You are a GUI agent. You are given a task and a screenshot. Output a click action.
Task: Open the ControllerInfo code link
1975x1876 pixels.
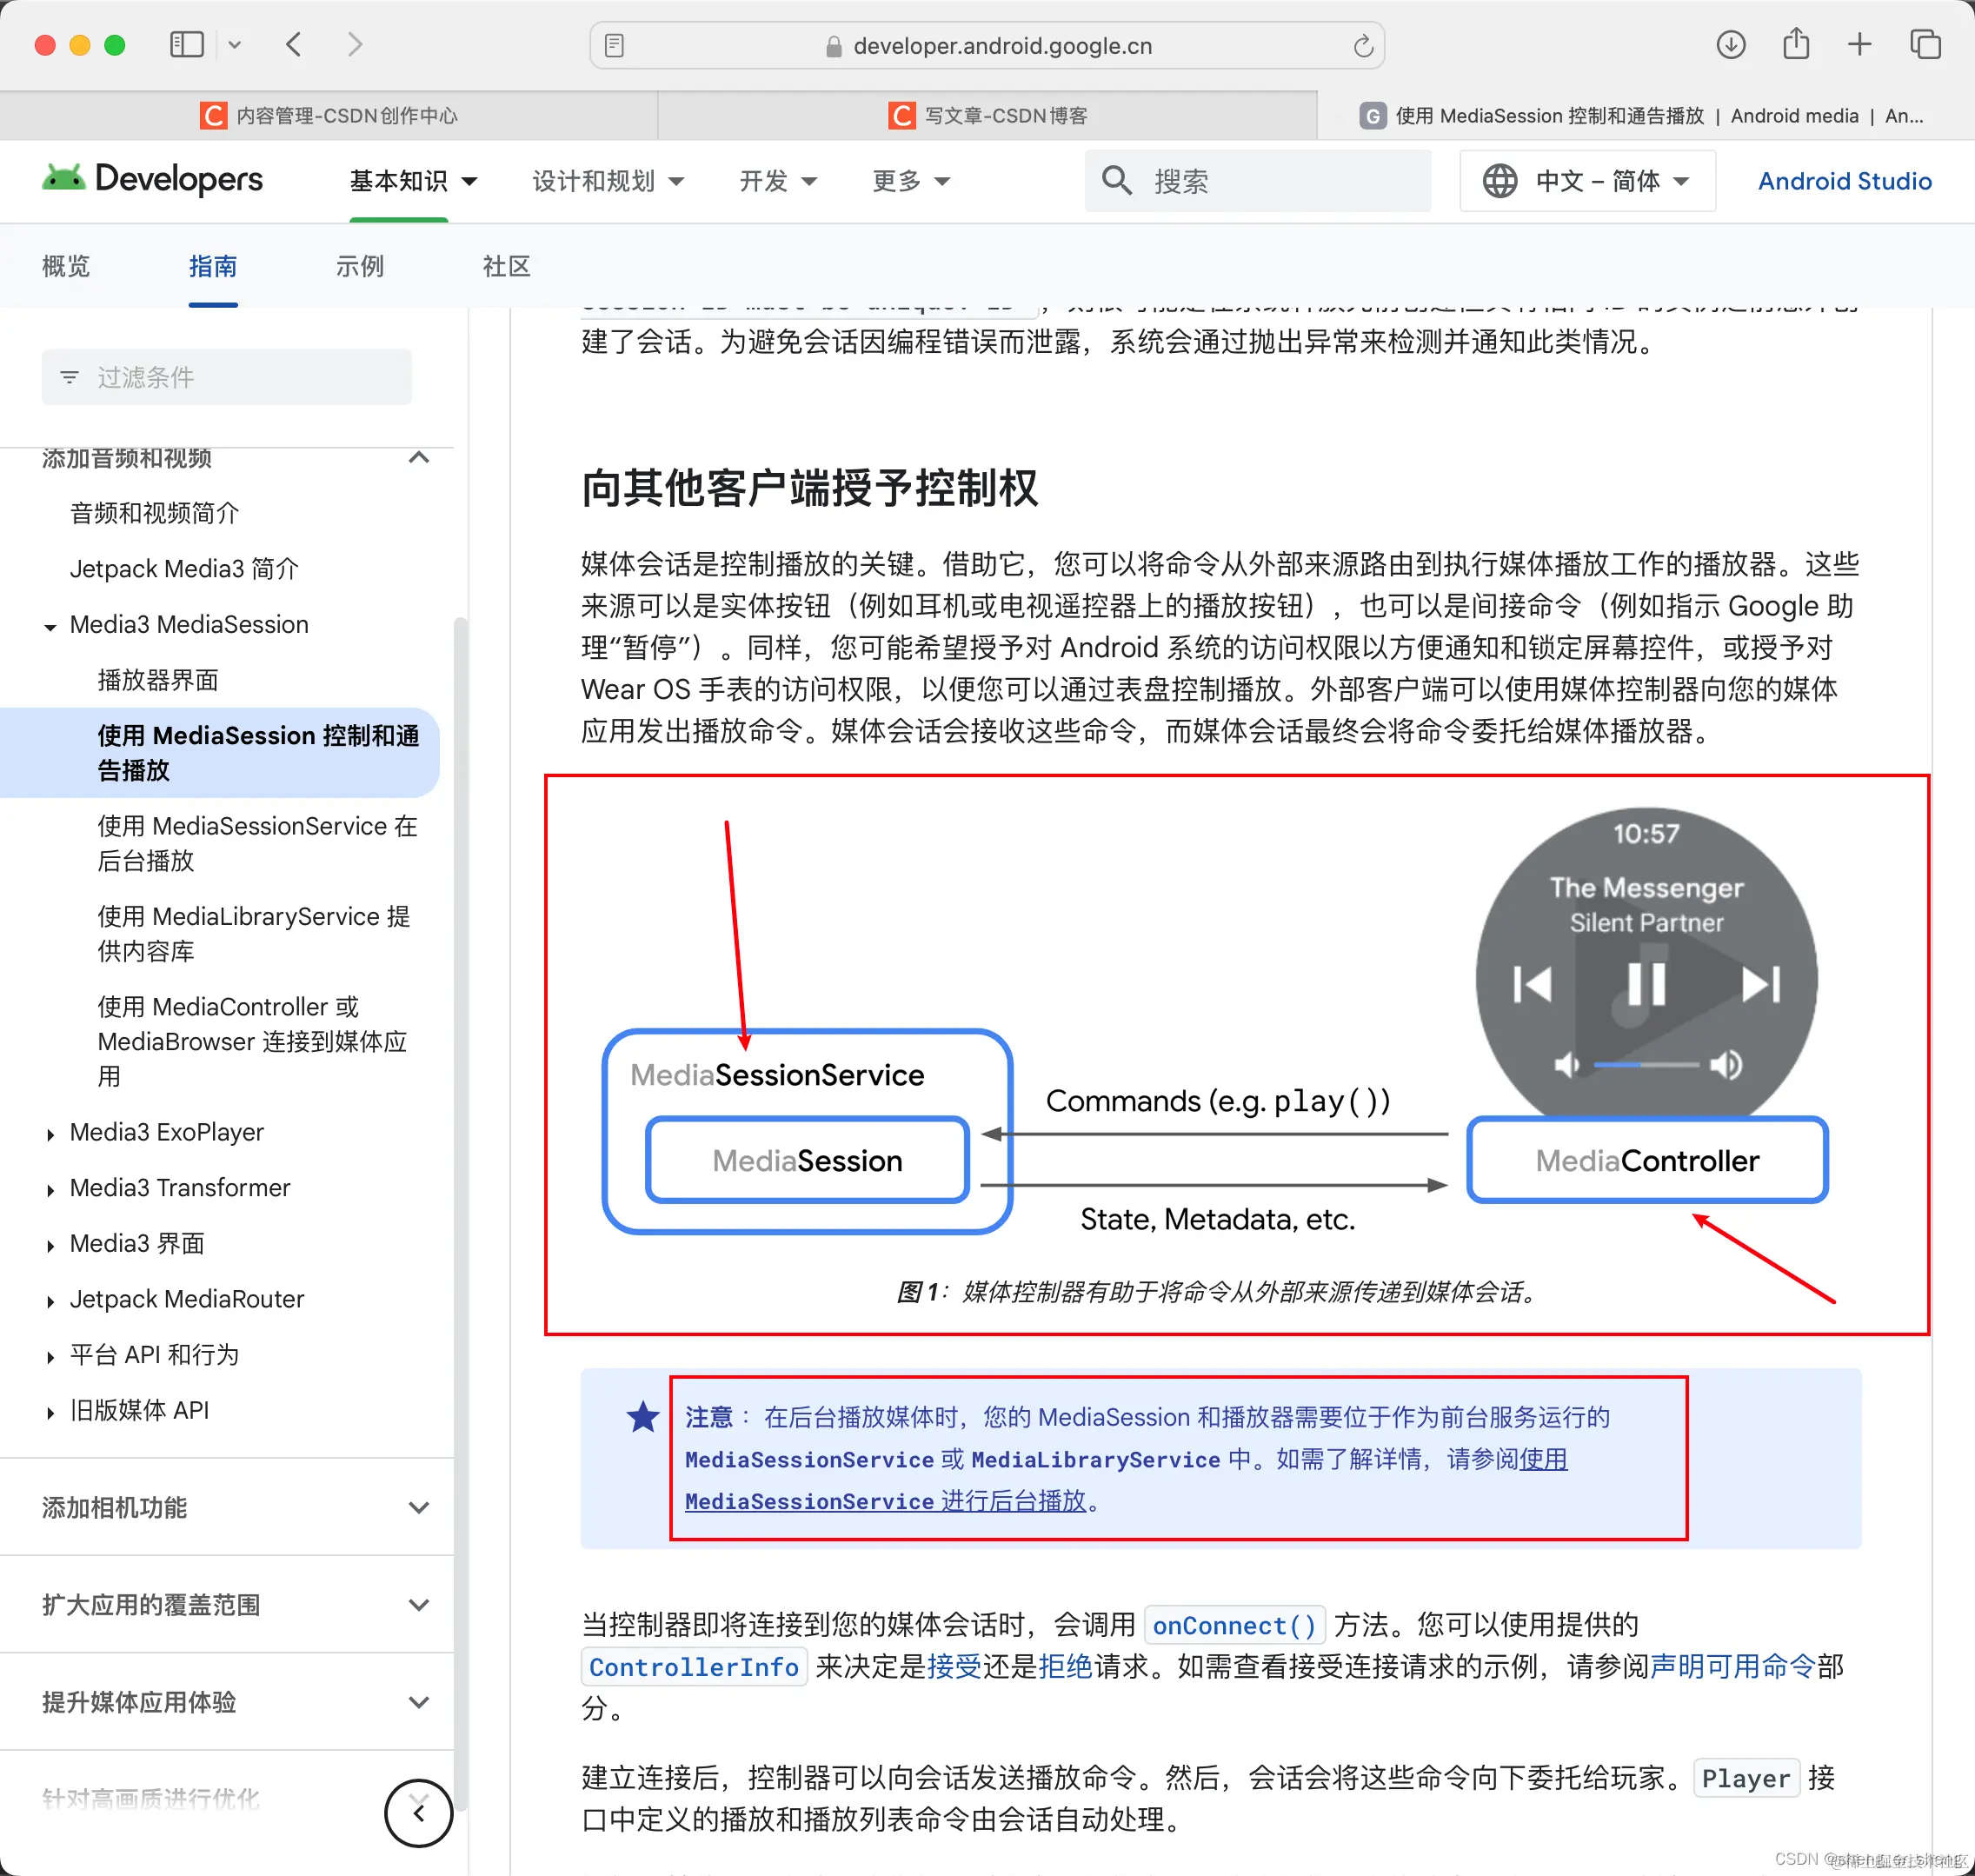pos(694,1667)
